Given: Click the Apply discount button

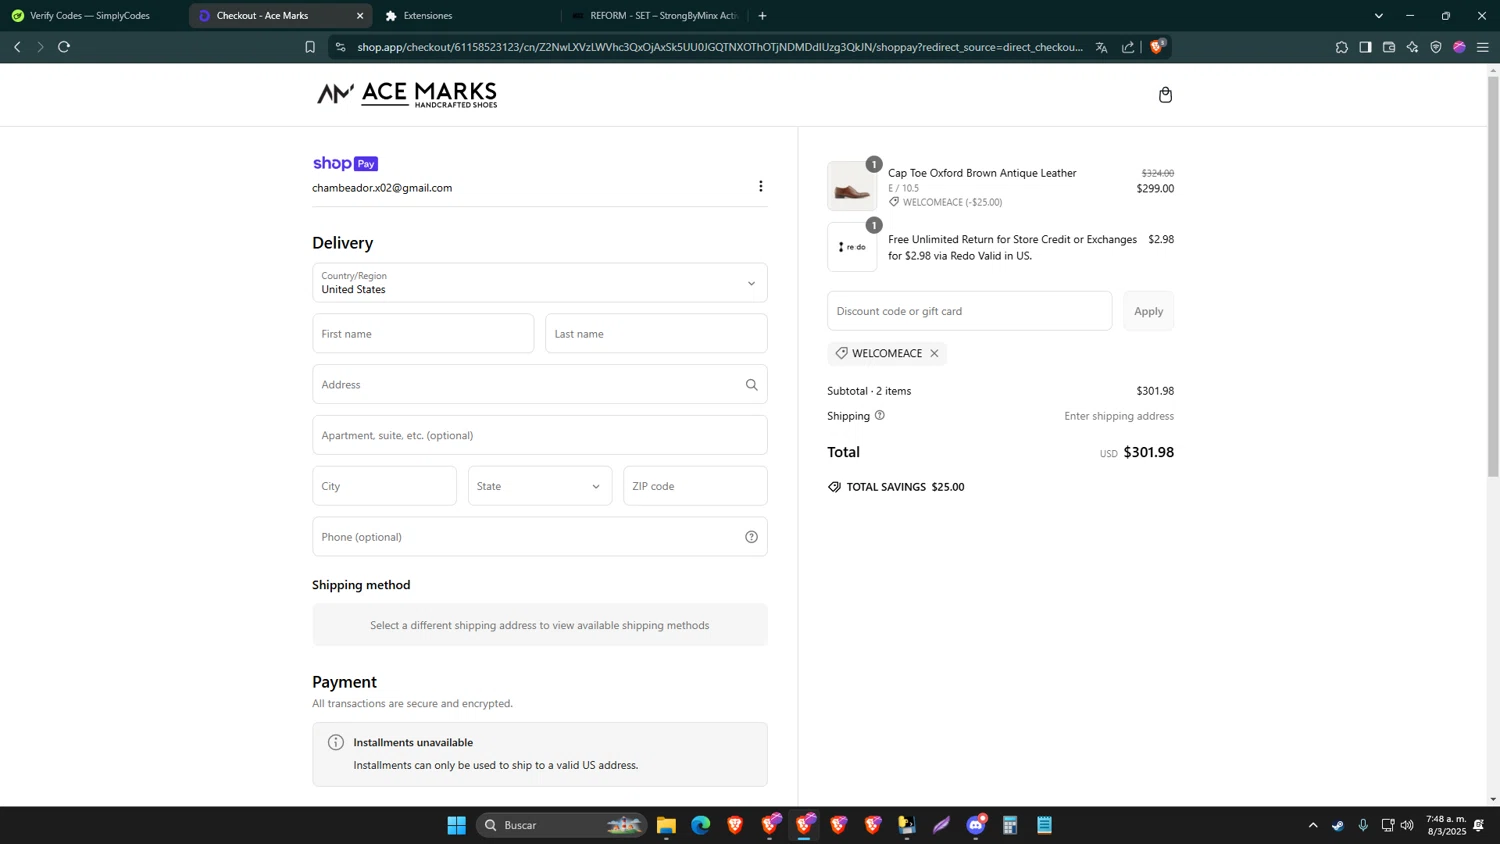Looking at the screenshot, I should click(x=1148, y=311).
